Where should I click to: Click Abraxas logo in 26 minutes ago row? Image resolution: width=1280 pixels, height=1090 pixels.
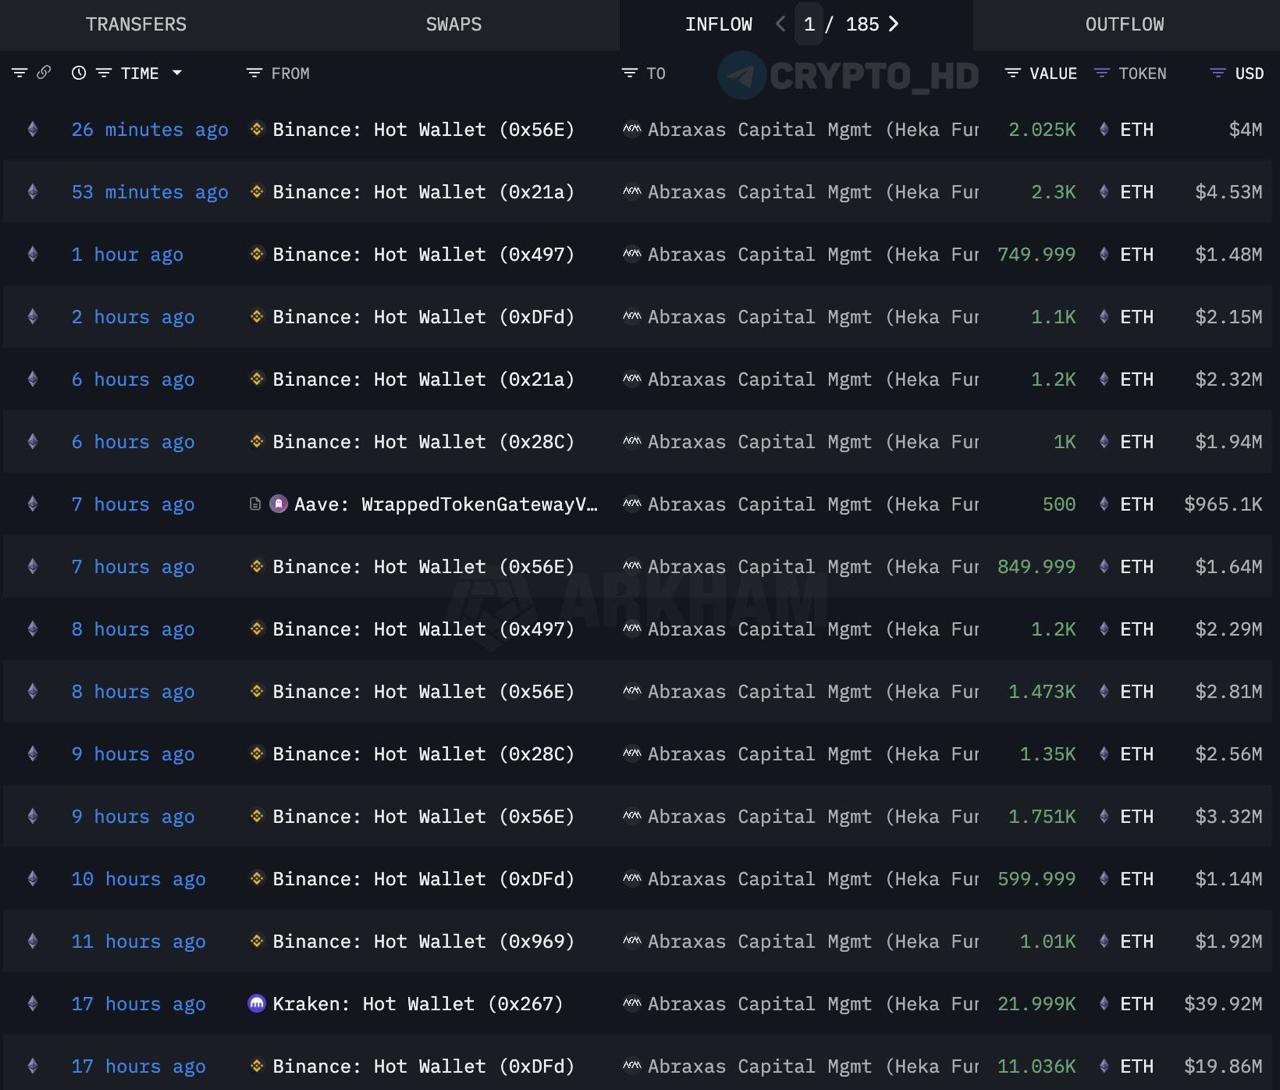[x=632, y=129]
